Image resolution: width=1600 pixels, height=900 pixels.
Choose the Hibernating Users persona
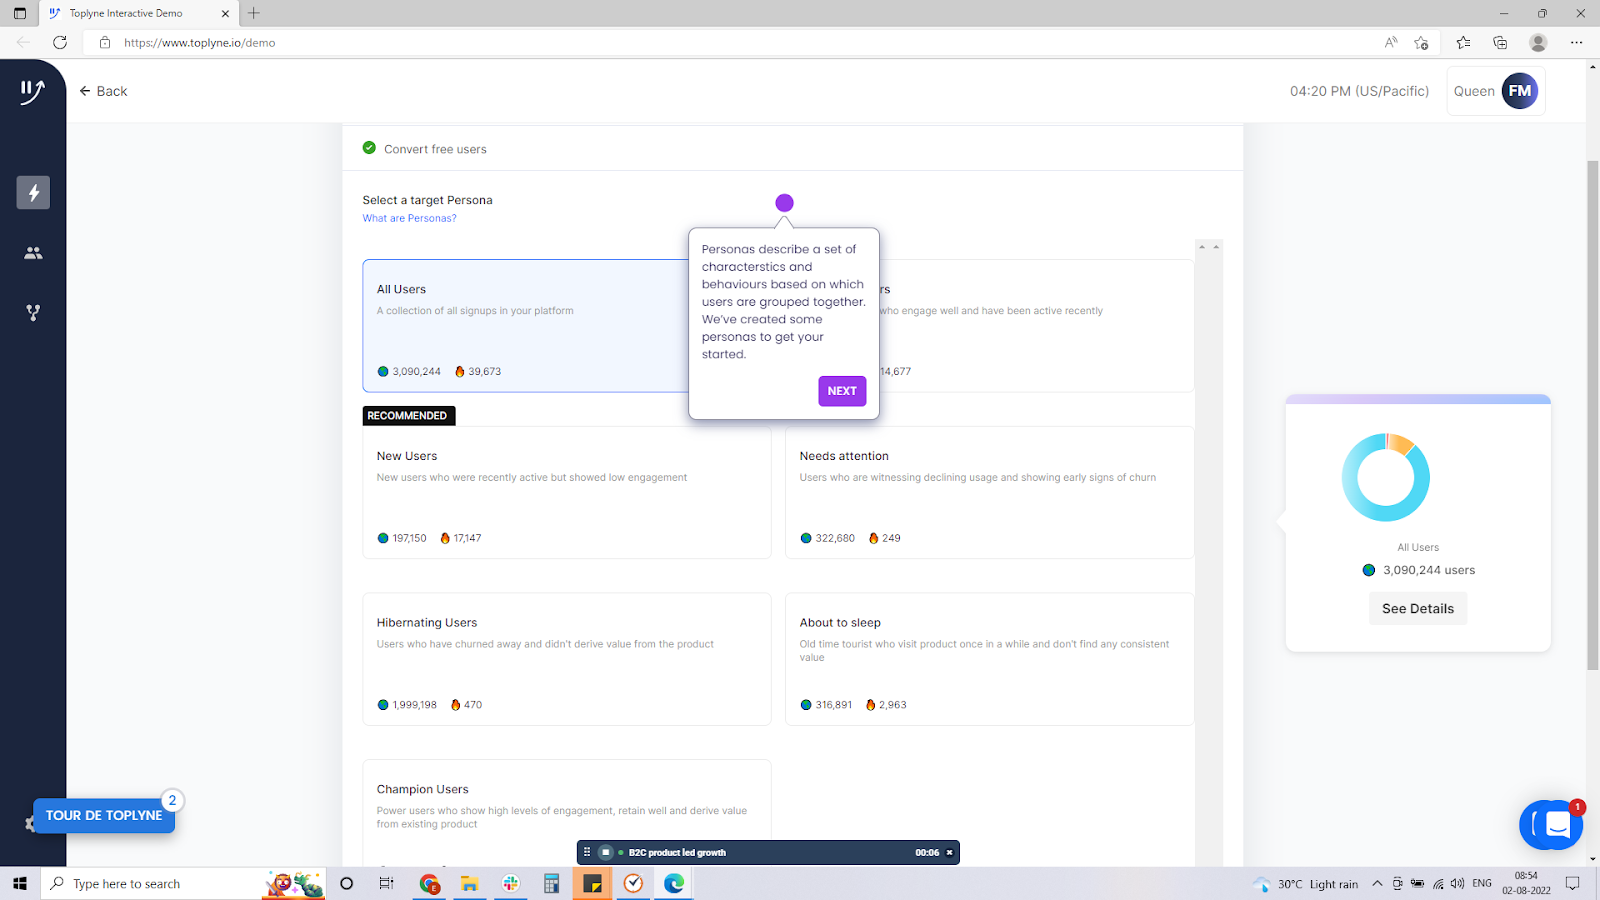click(x=566, y=659)
